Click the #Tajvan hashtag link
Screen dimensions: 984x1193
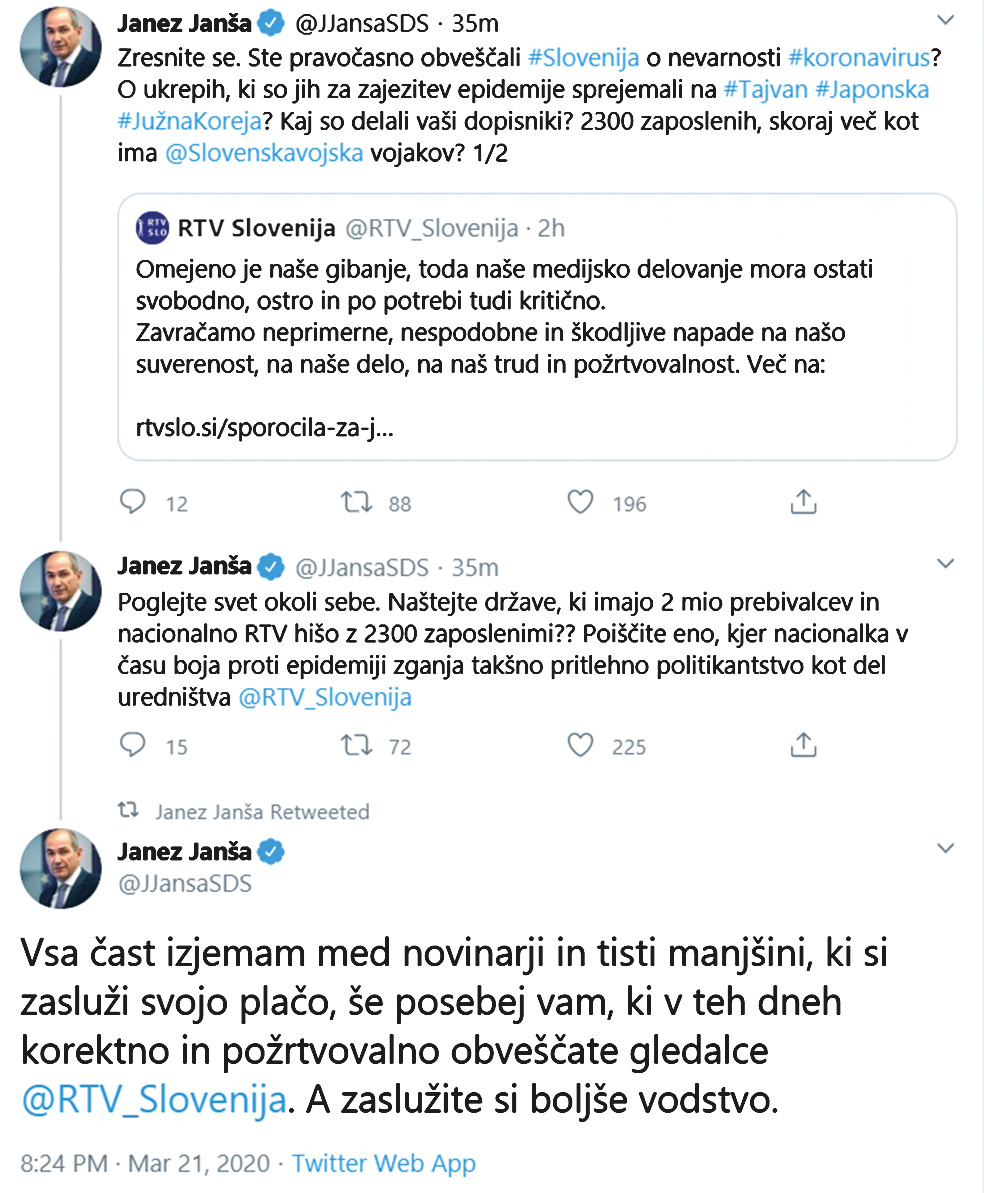[761, 89]
